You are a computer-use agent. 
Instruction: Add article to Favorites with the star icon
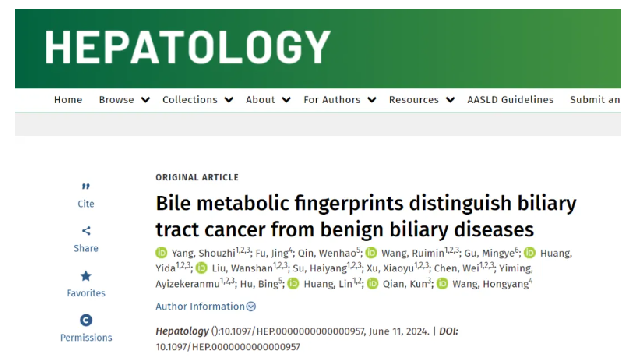86,276
